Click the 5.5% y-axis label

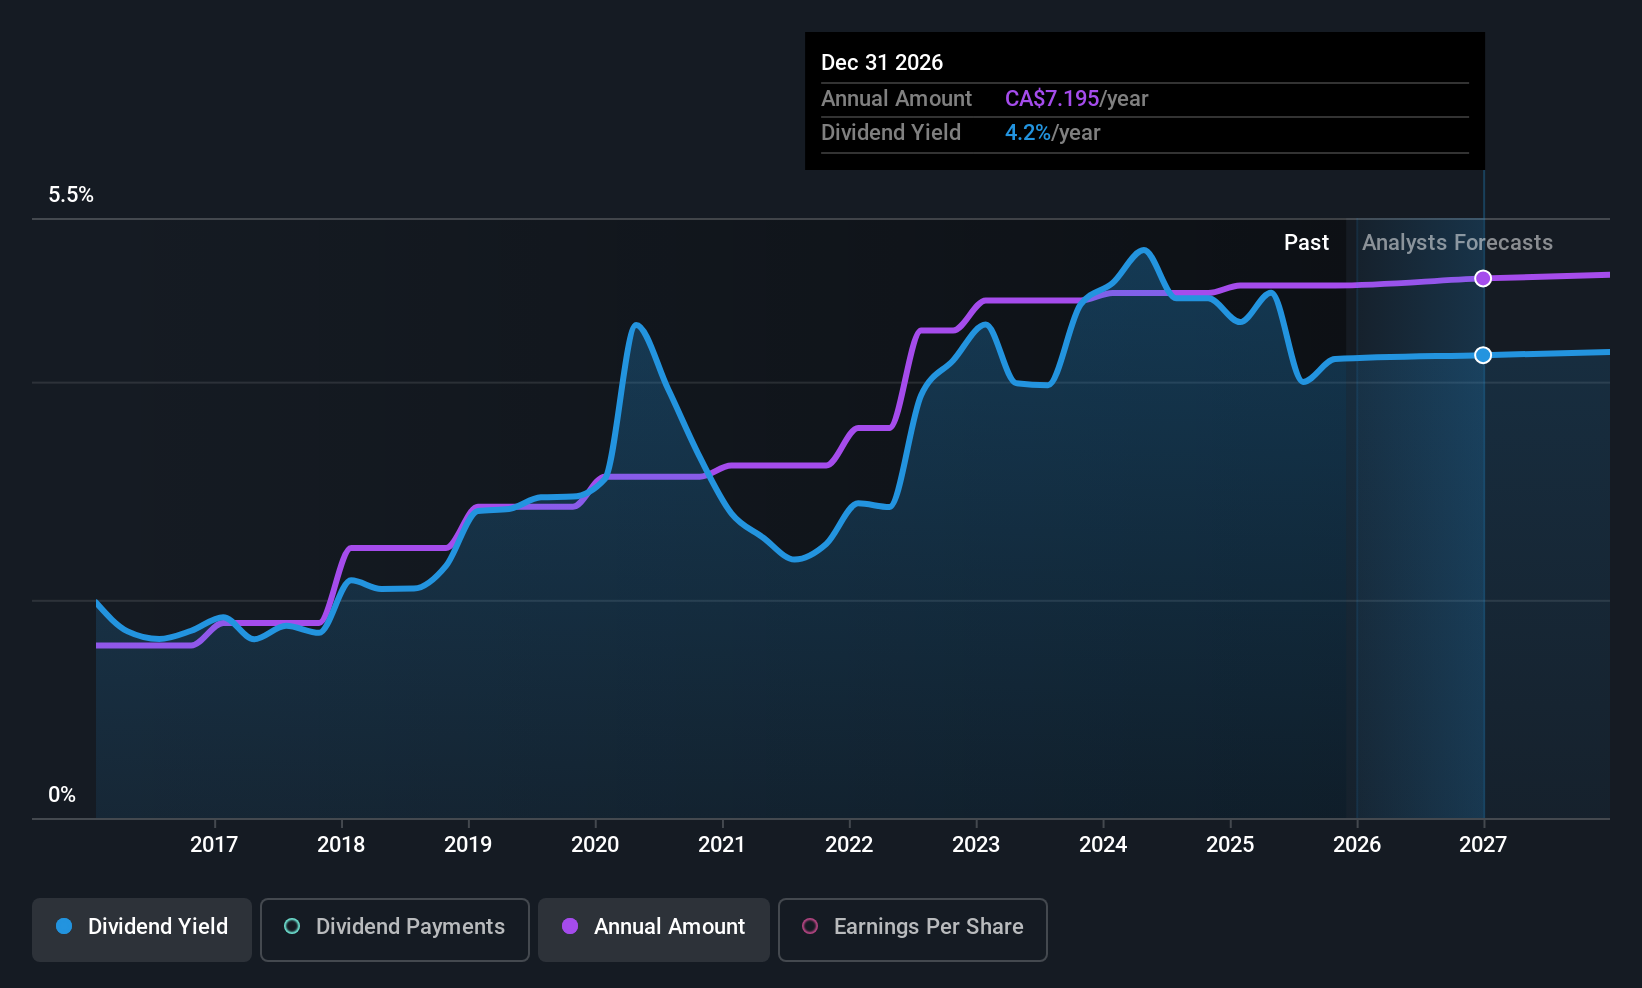coord(71,195)
